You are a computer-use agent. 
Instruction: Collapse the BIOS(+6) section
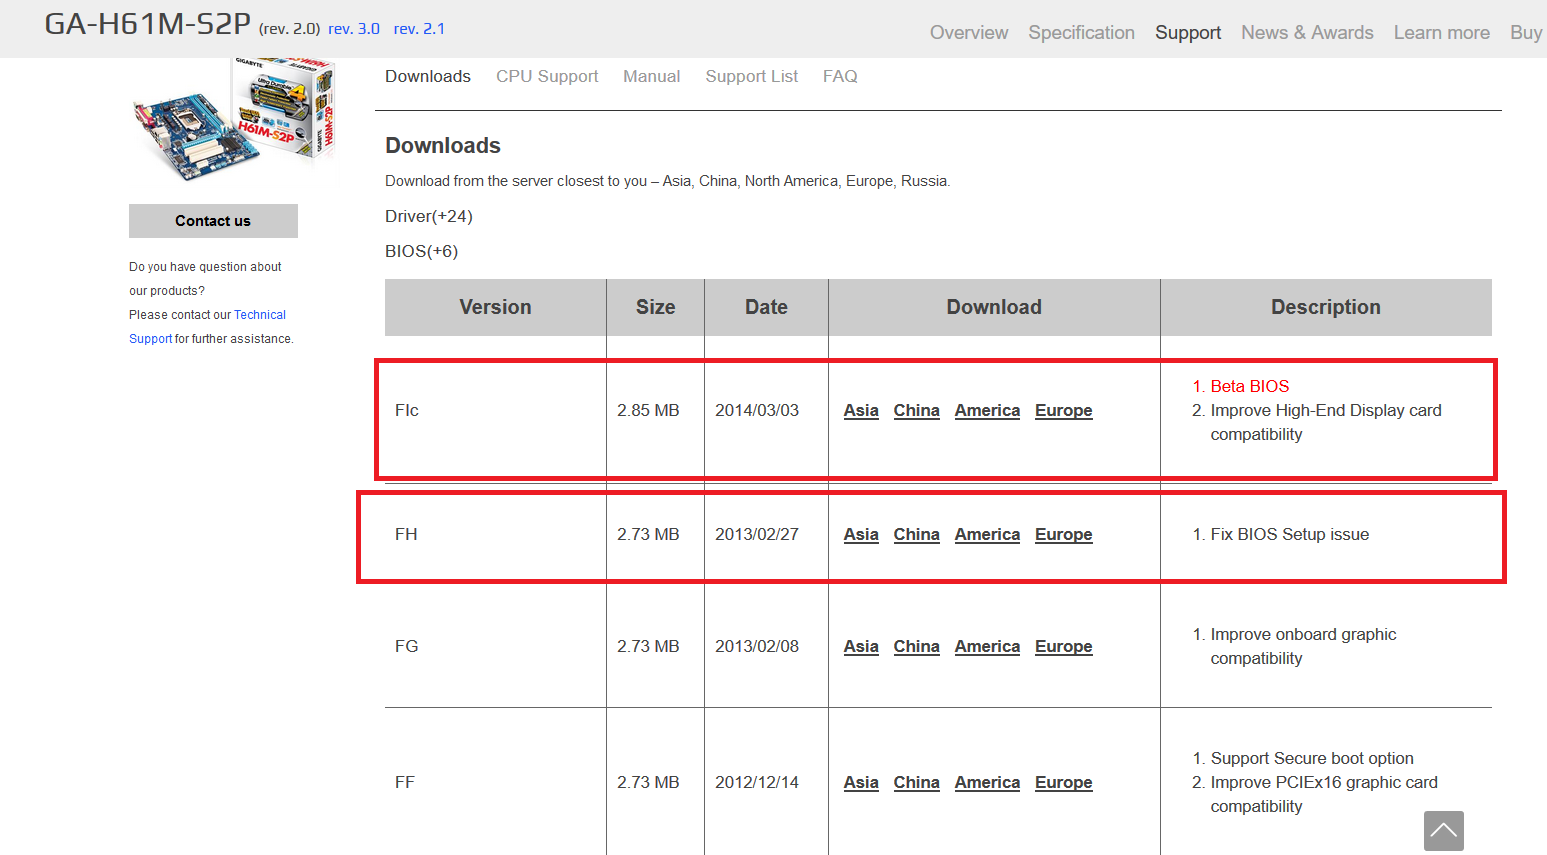coord(421,251)
